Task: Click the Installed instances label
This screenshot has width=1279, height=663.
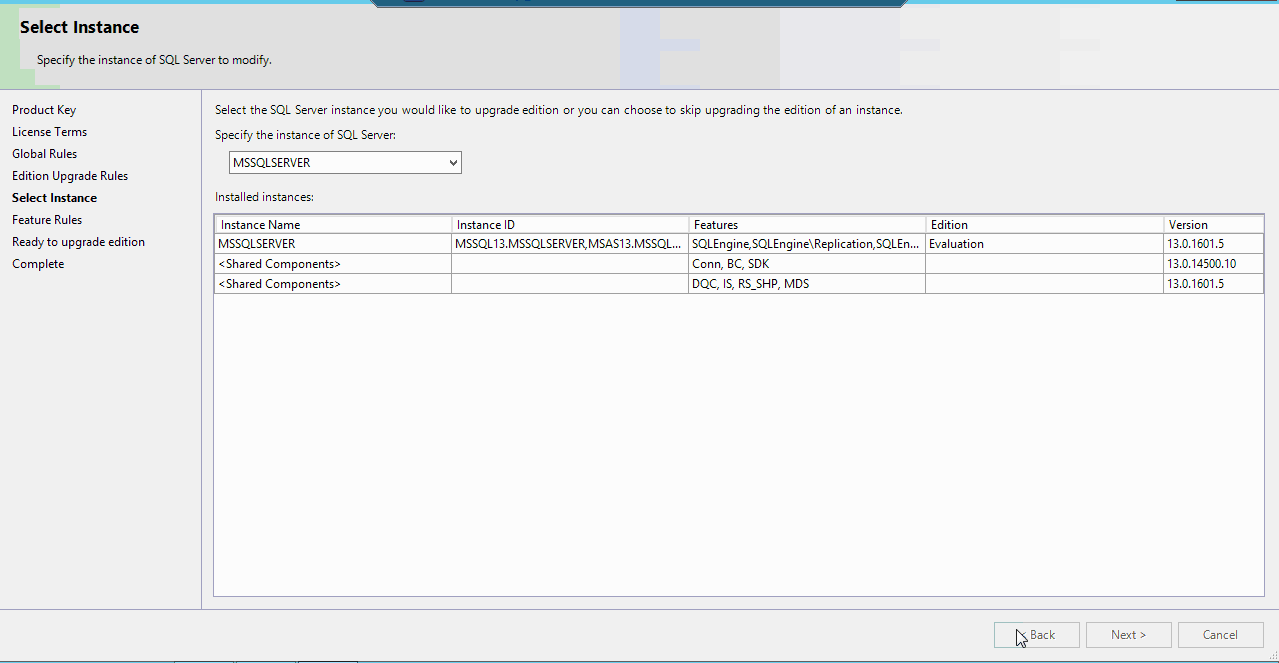Action: (x=264, y=198)
